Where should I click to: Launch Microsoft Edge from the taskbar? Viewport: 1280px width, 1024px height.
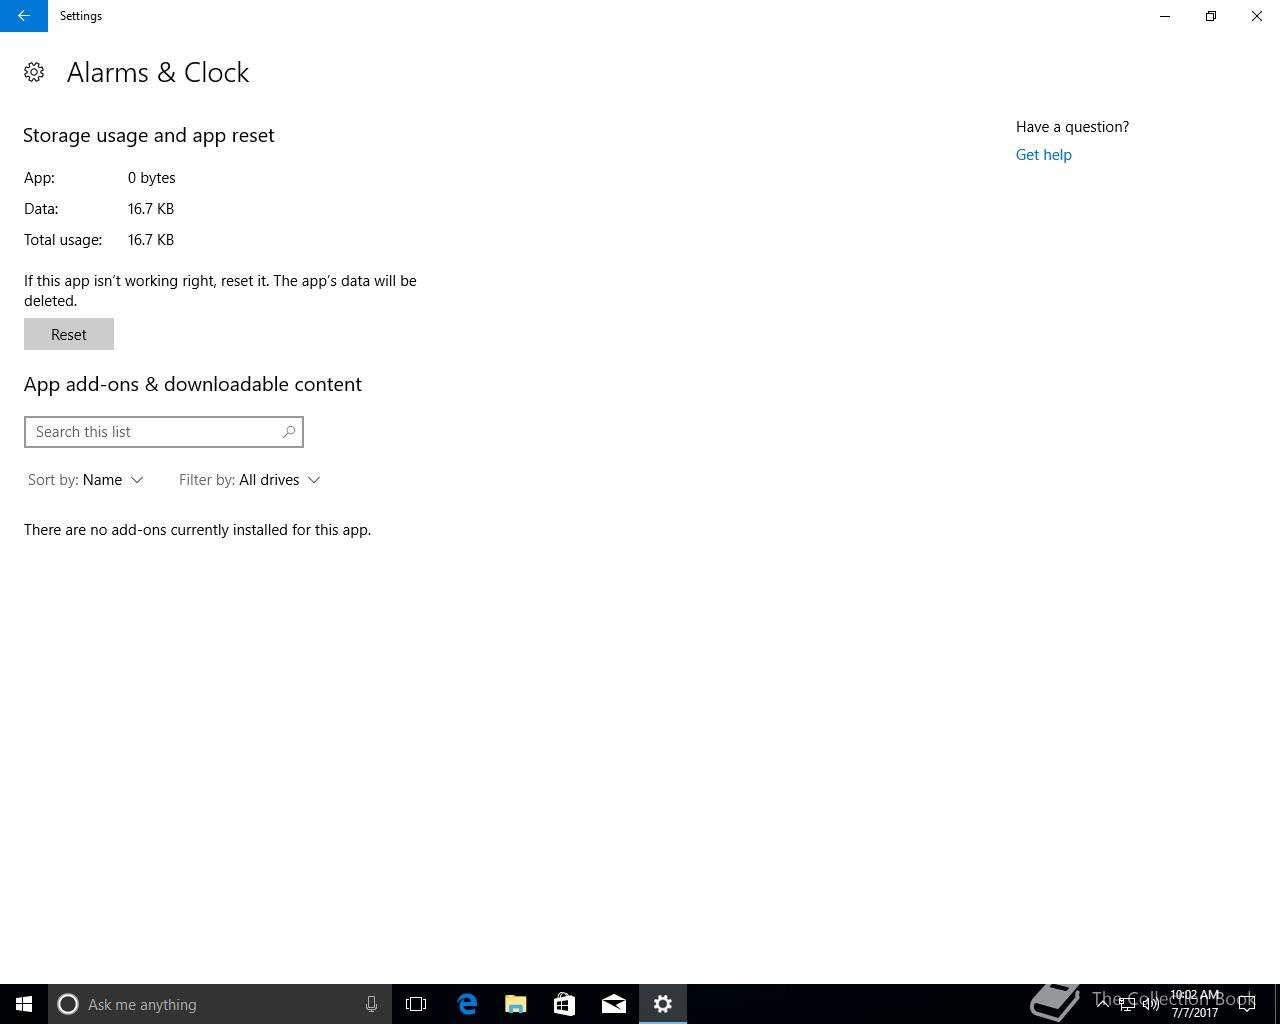pos(466,1004)
